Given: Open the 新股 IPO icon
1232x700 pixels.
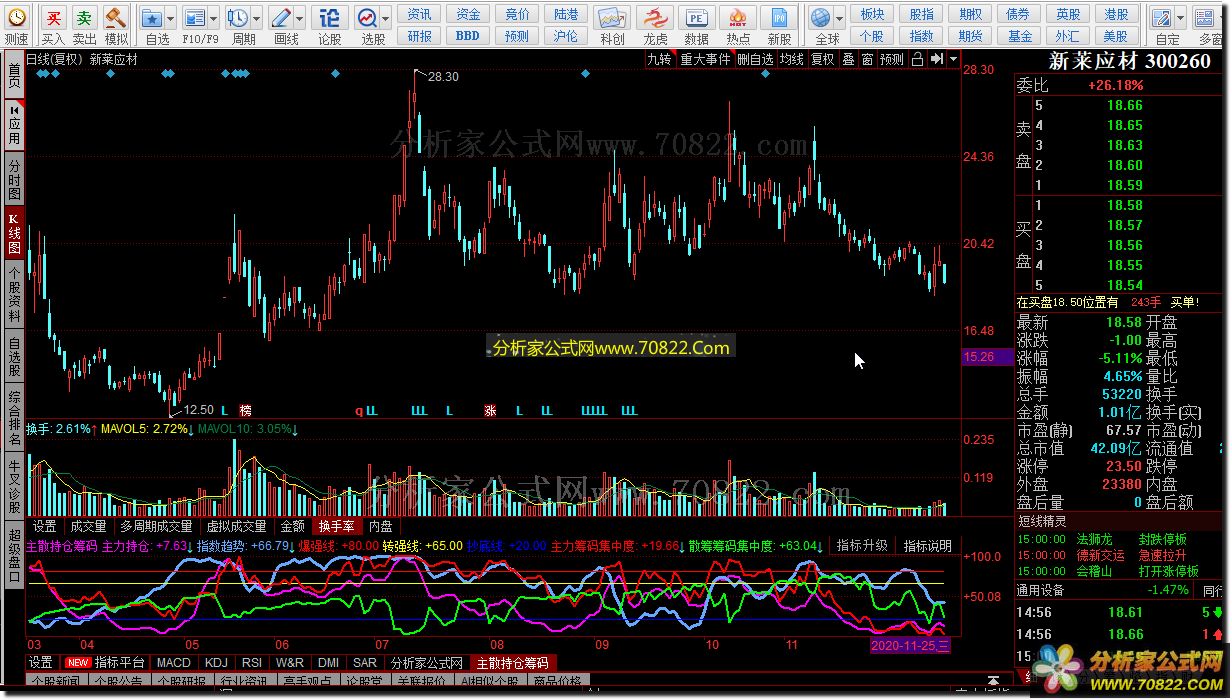Looking at the screenshot, I should 780,18.
